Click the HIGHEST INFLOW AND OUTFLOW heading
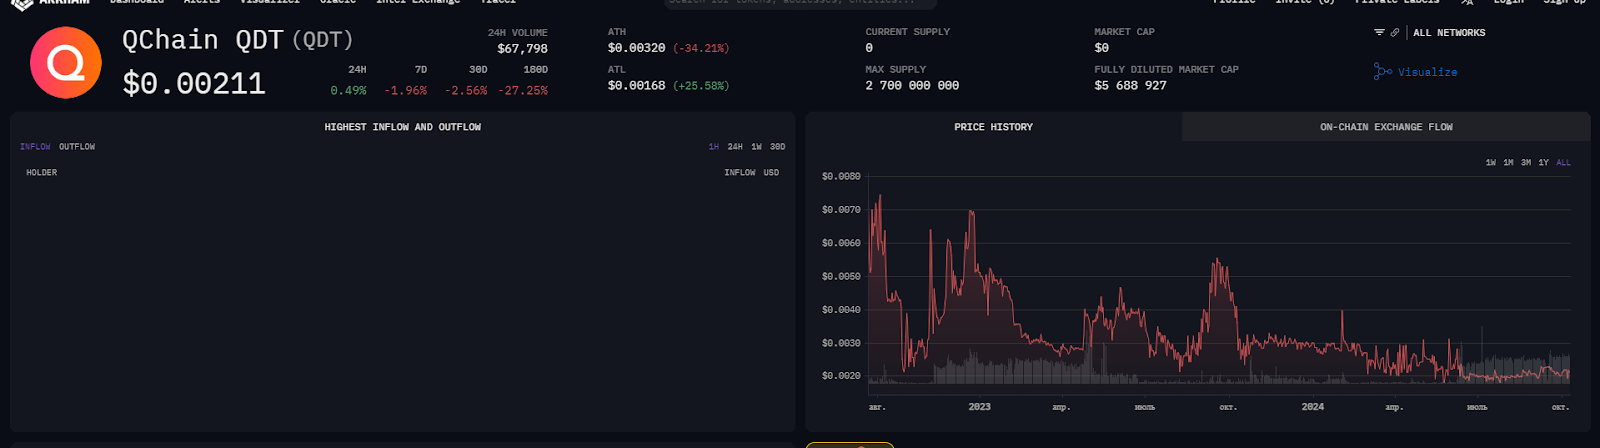Image resolution: width=1600 pixels, height=448 pixels. [x=403, y=127]
